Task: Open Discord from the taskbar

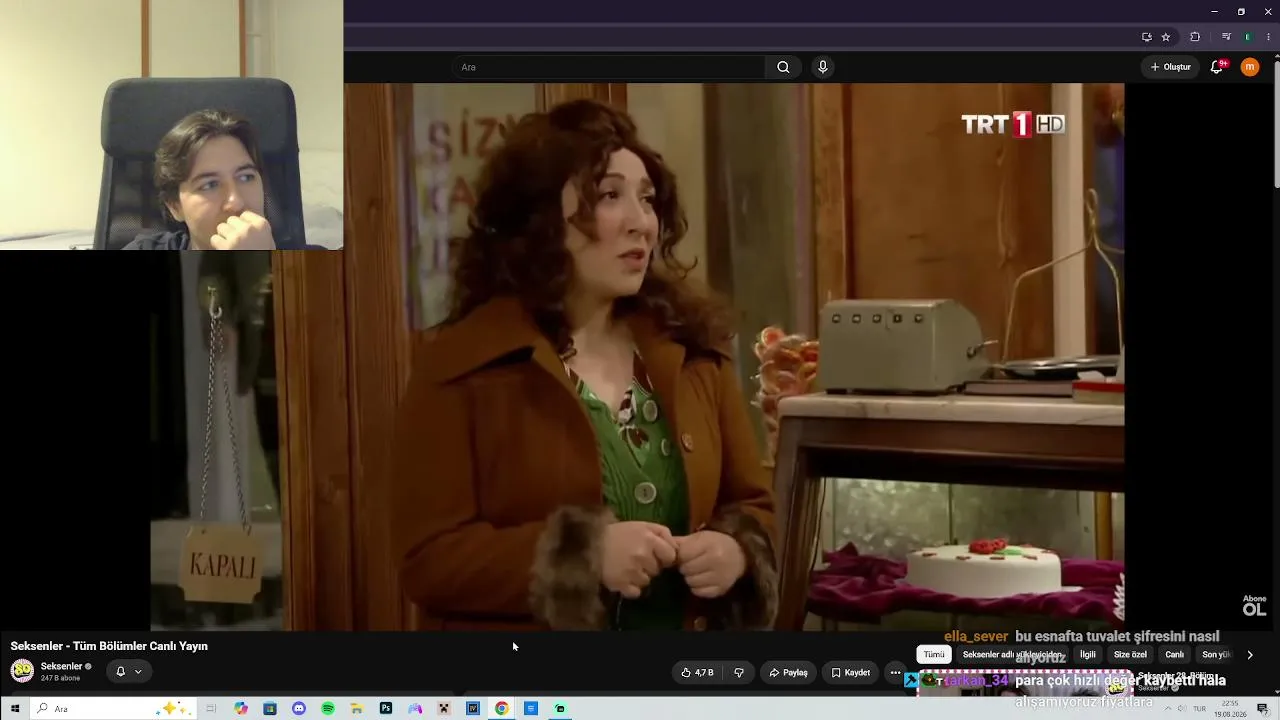Action: point(299,709)
